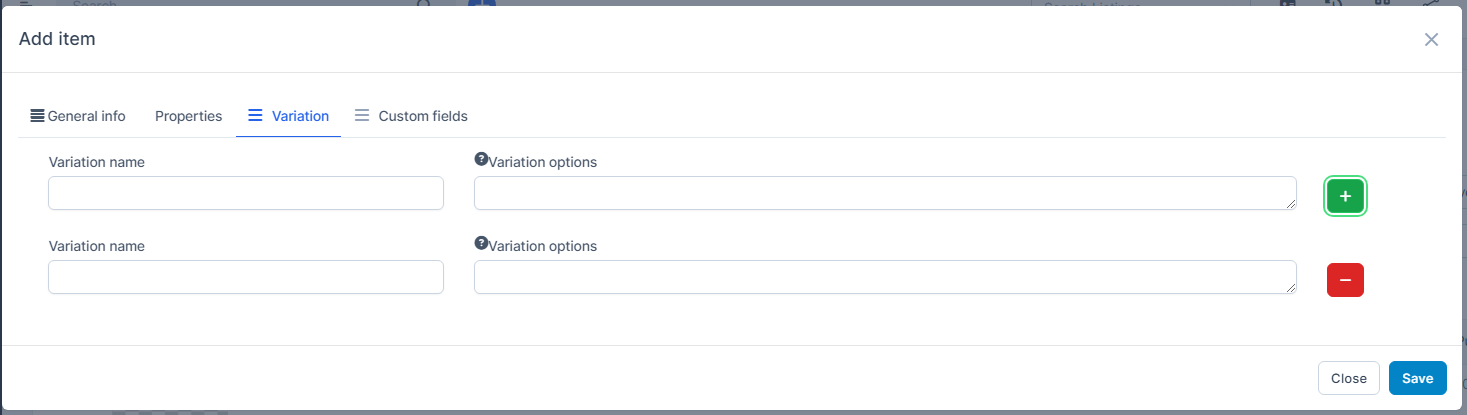Click the green plus add-variation button

click(x=1345, y=196)
